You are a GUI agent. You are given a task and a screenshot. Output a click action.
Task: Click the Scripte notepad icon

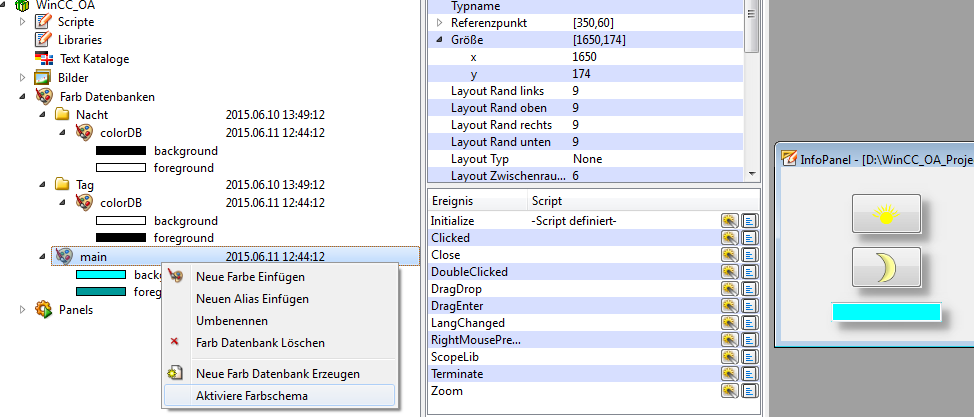pyautogui.click(x=42, y=21)
